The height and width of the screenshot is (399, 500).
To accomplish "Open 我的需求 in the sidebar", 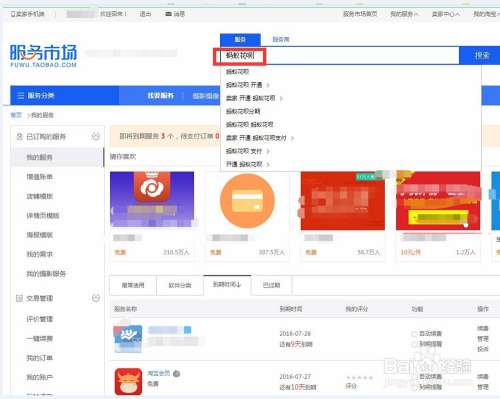I will (x=40, y=254).
